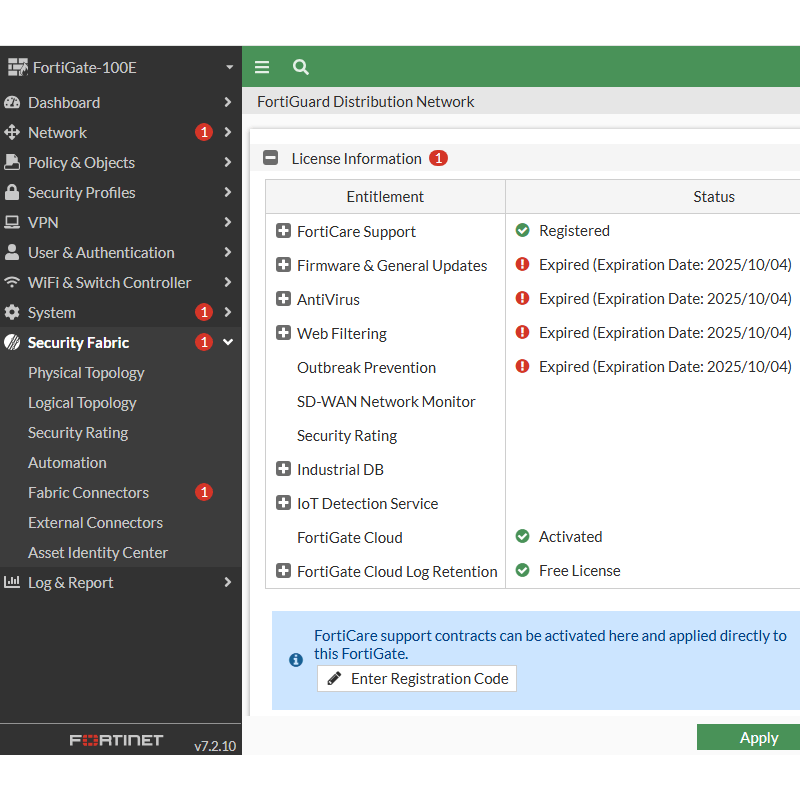The width and height of the screenshot is (800, 800).
Task: Collapse the Security Fabric menu chevron
Action: pyautogui.click(x=228, y=342)
